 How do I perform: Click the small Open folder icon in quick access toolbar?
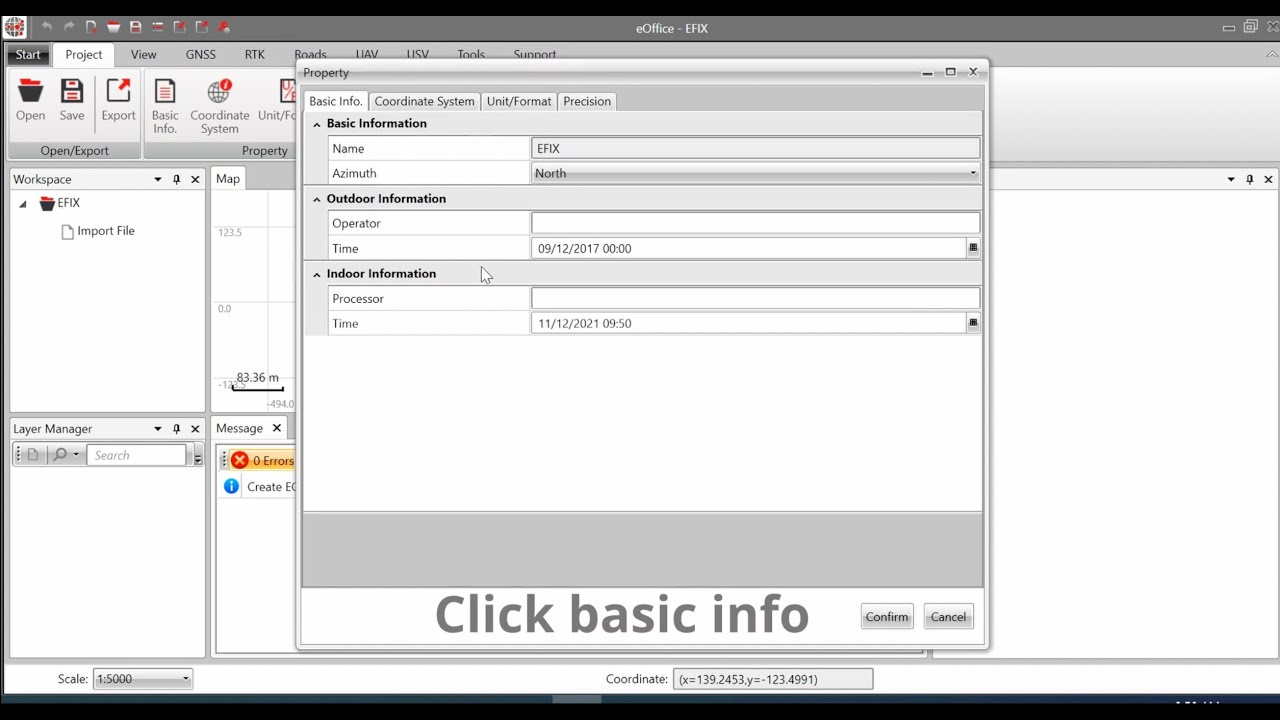[x=113, y=27]
